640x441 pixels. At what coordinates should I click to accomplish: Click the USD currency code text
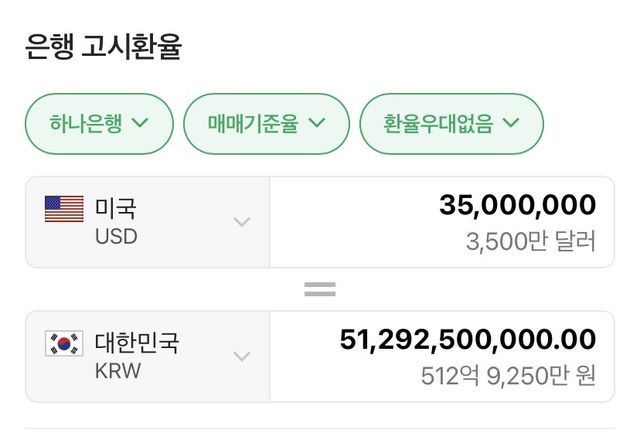coord(116,237)
